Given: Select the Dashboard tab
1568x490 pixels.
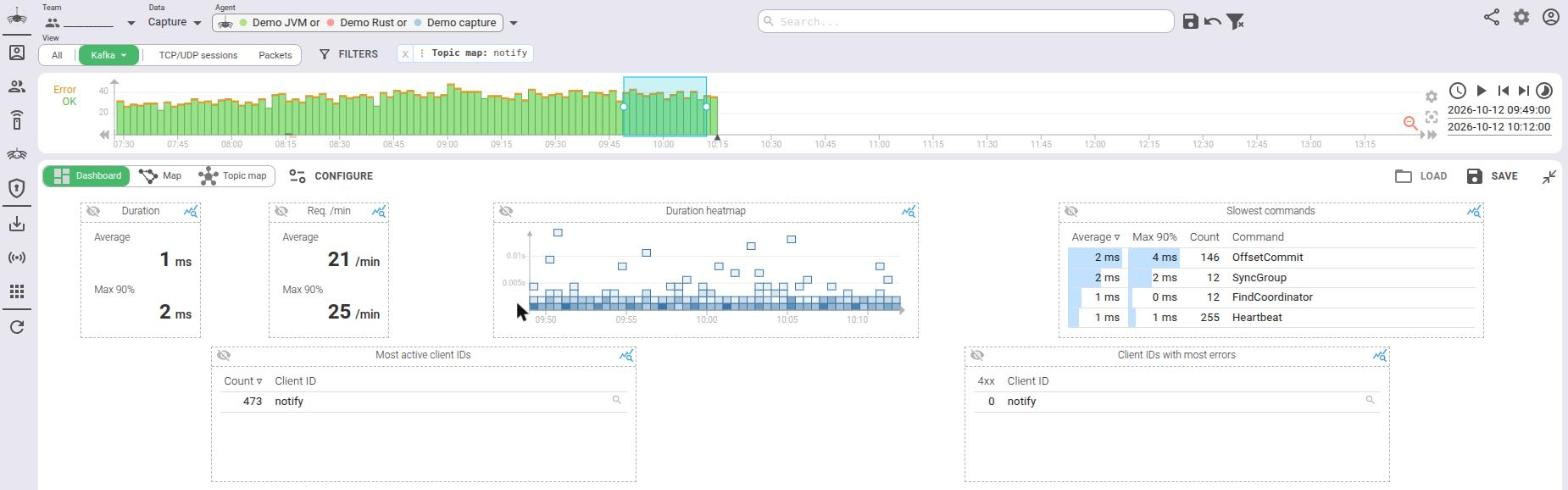Looking at the screenshot, I should [87, 176].
